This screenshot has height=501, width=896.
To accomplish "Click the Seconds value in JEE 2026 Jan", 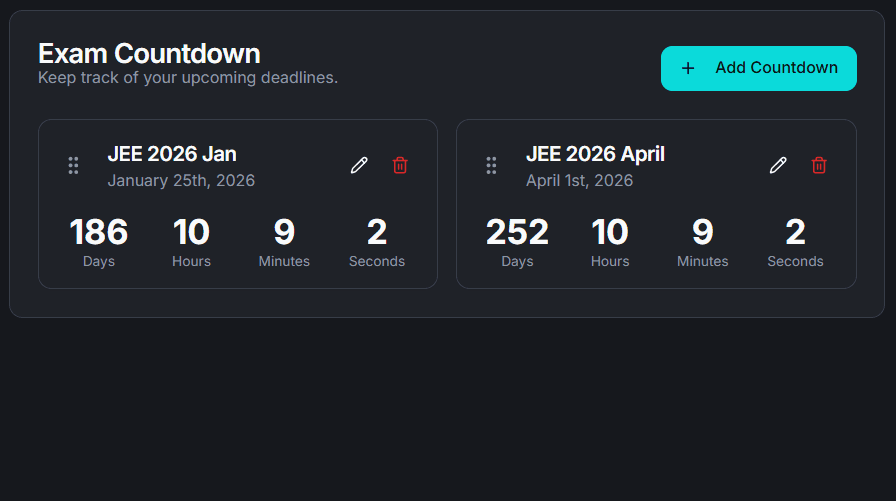I will tap(377, 233).
